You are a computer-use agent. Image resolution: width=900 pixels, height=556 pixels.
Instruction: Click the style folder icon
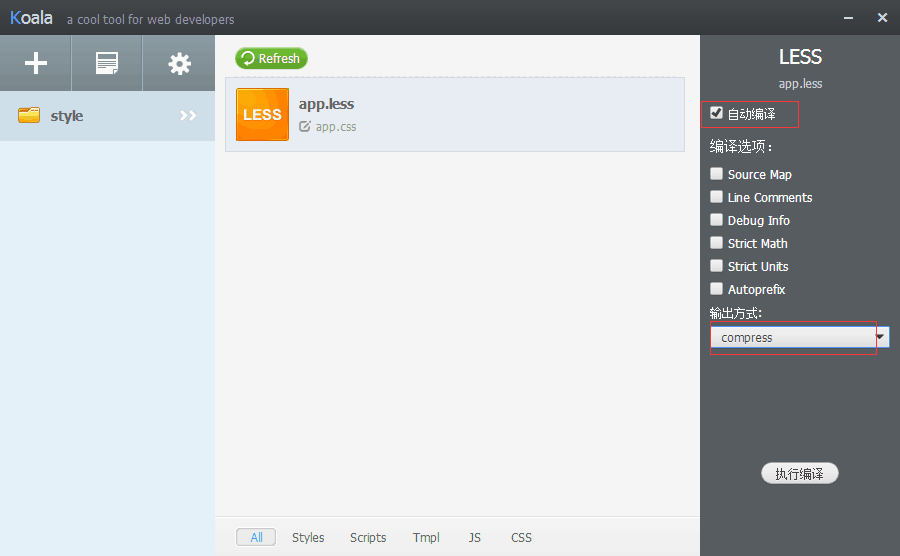point(29,115)
